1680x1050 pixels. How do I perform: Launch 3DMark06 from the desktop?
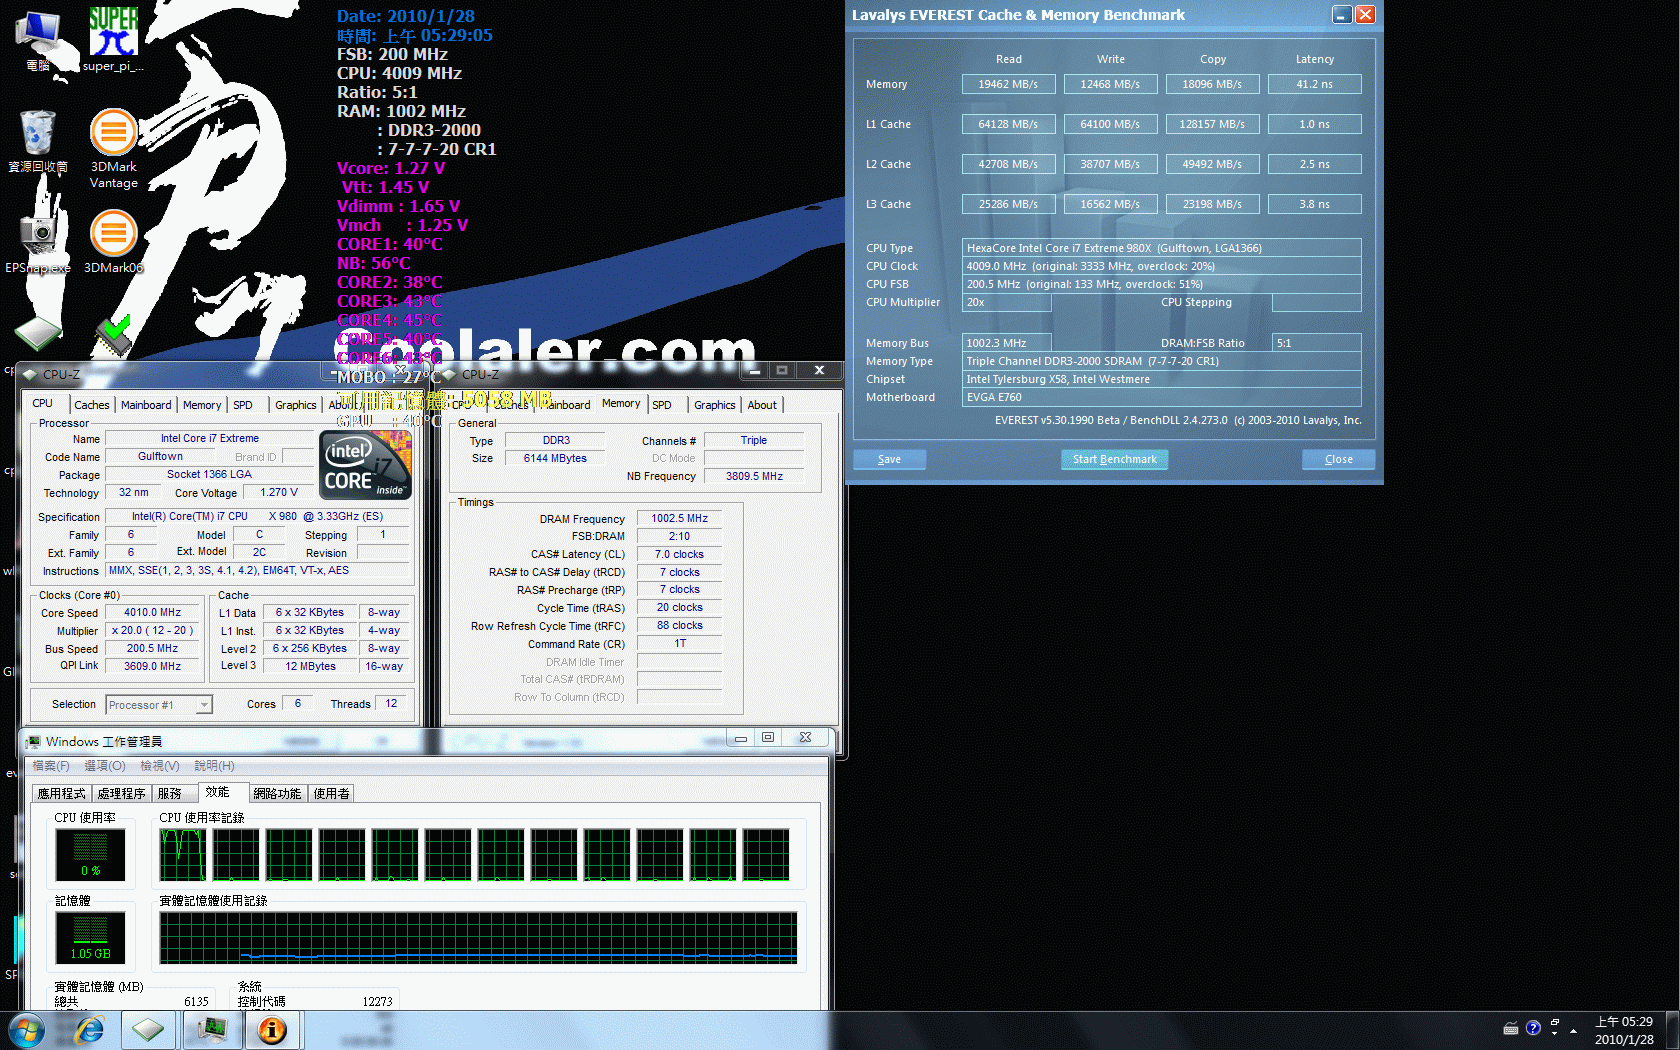[x=113, y=241]
